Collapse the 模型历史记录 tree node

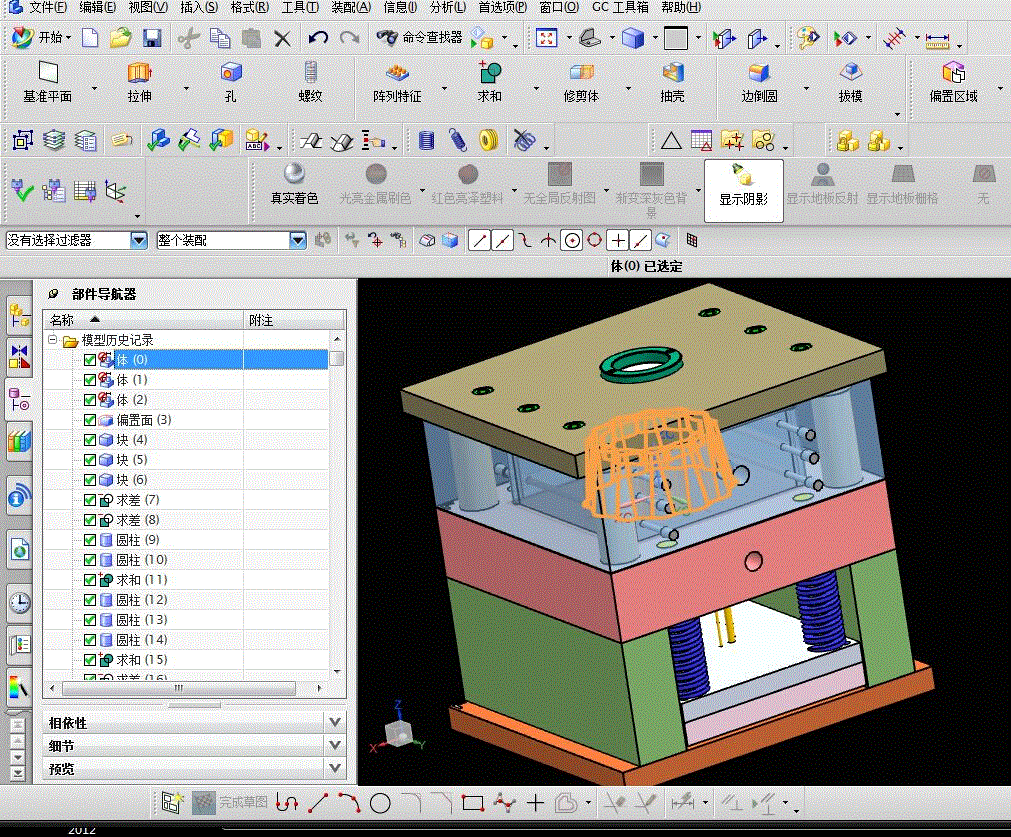point(53,341)
